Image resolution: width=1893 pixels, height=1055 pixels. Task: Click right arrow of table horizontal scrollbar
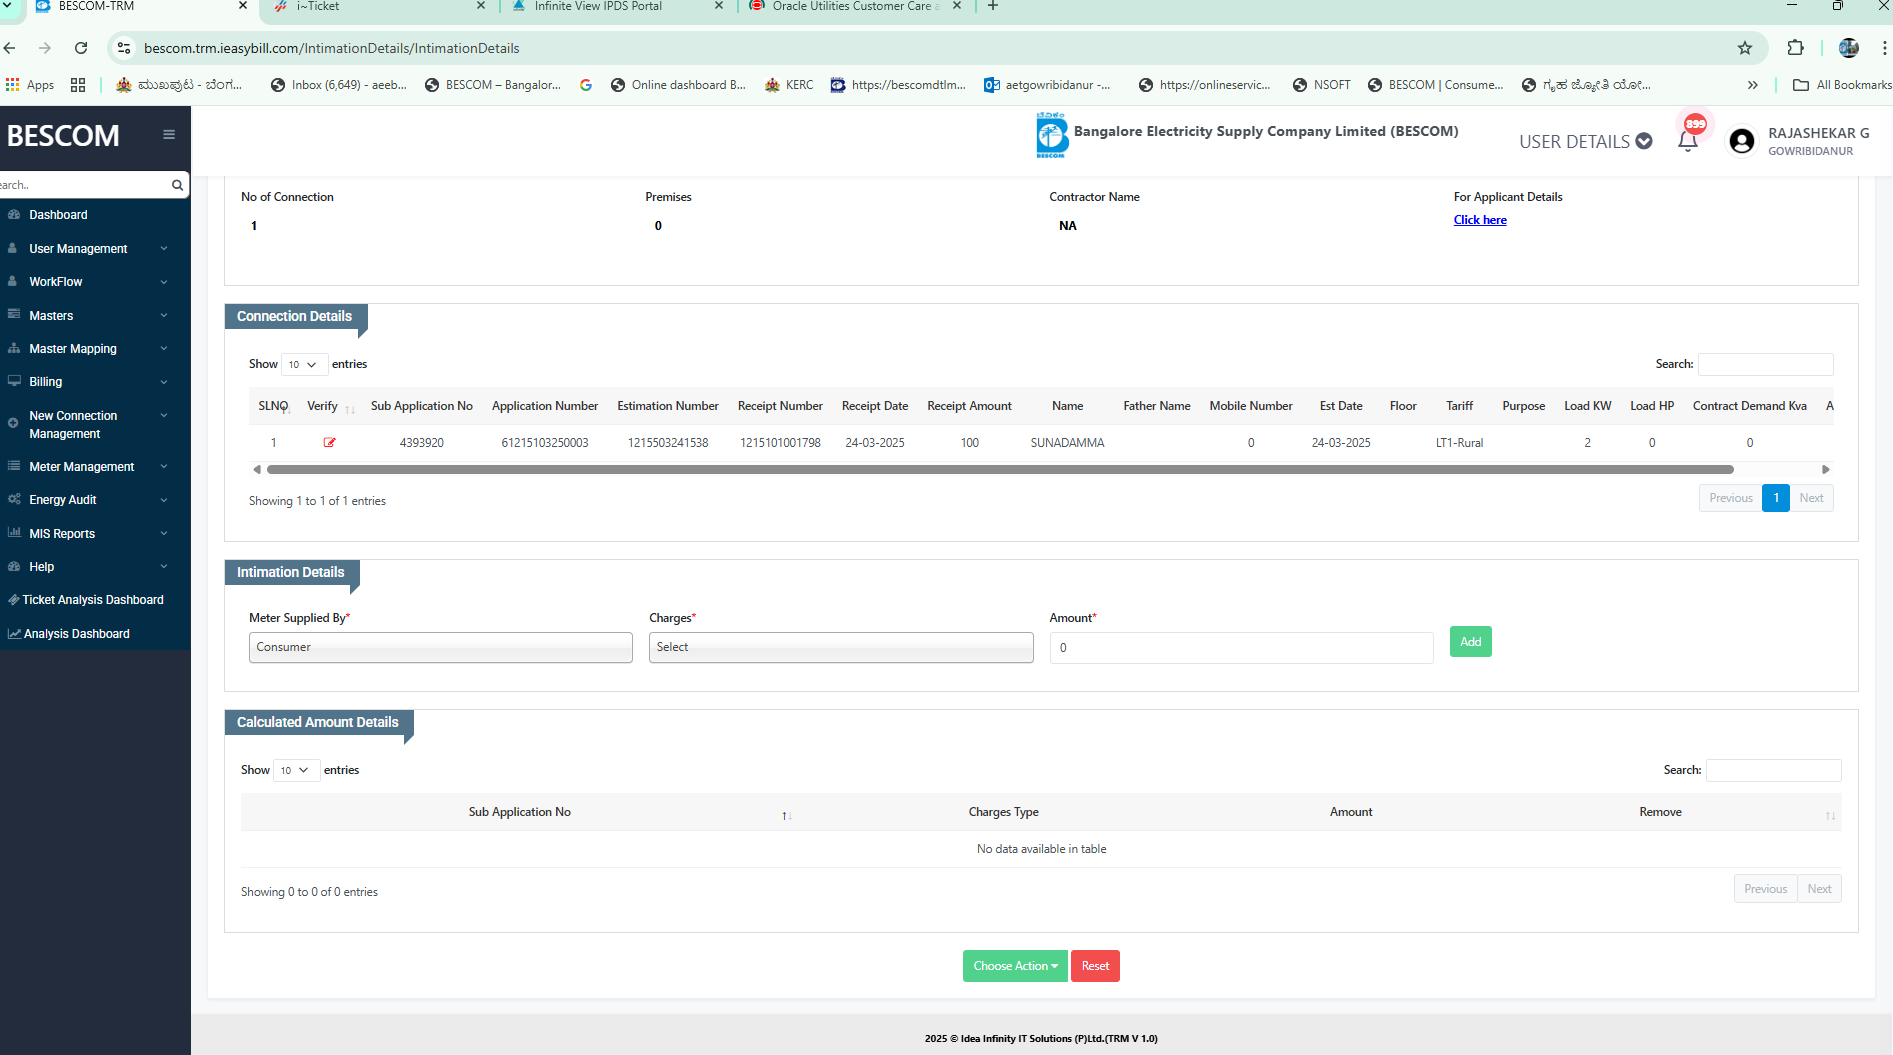click(x=1826, y=469)
